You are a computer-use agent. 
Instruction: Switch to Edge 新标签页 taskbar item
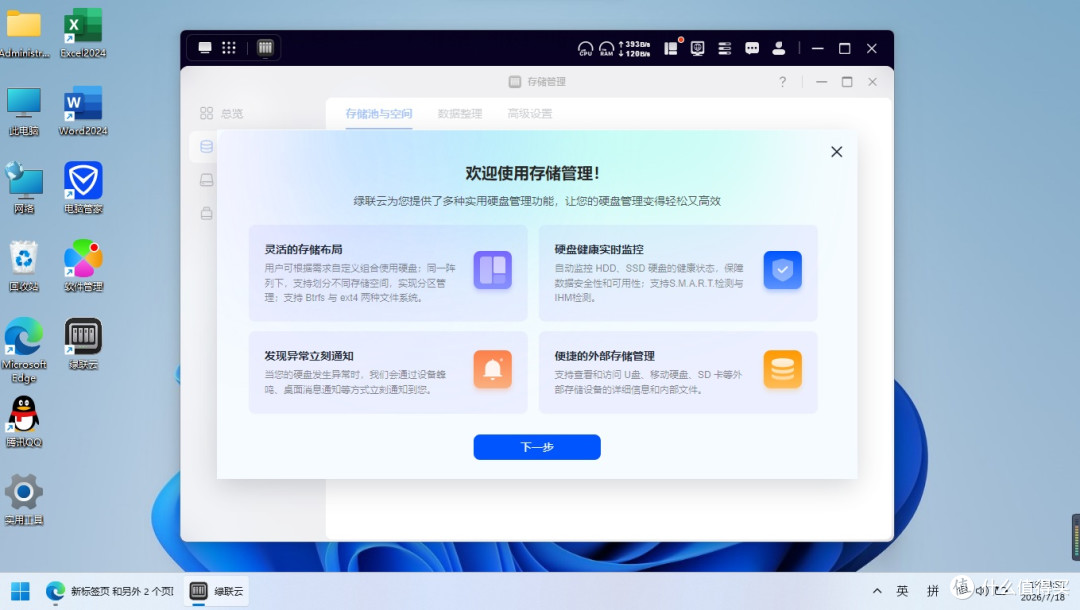point(110,591)
